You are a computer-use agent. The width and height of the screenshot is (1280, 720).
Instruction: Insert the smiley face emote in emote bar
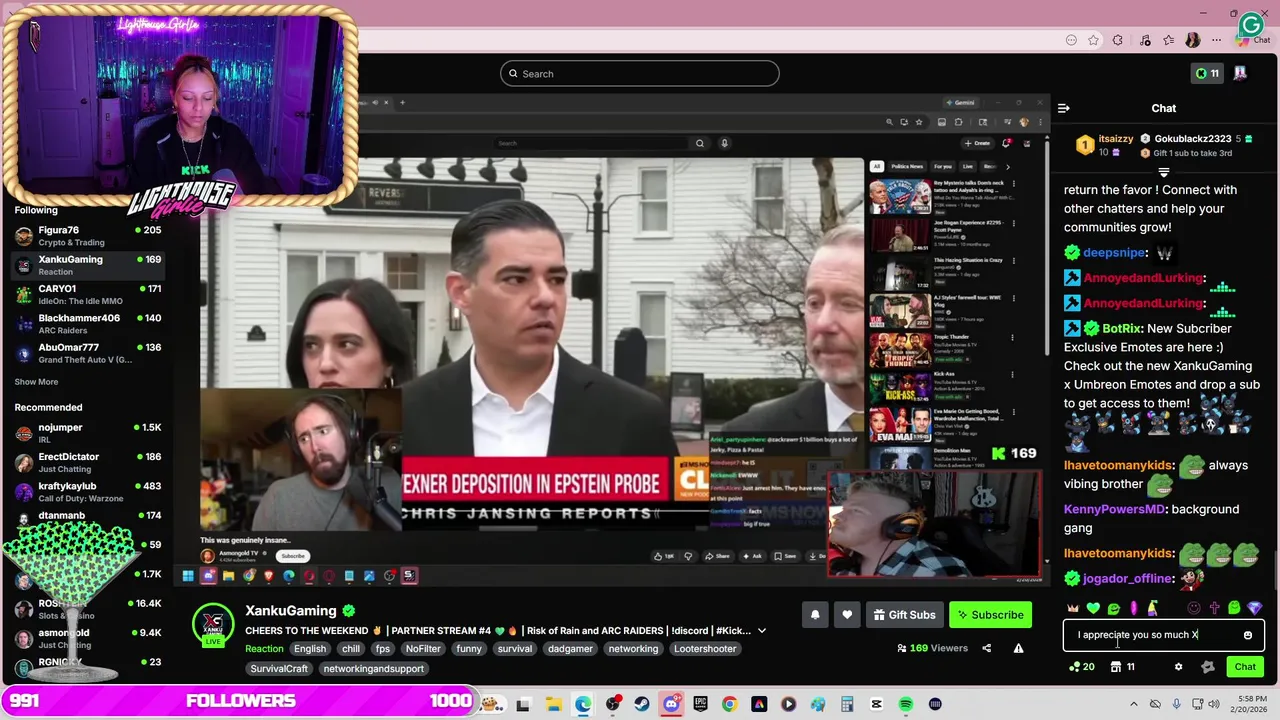pyautogui.click(x=1194, y=608)
